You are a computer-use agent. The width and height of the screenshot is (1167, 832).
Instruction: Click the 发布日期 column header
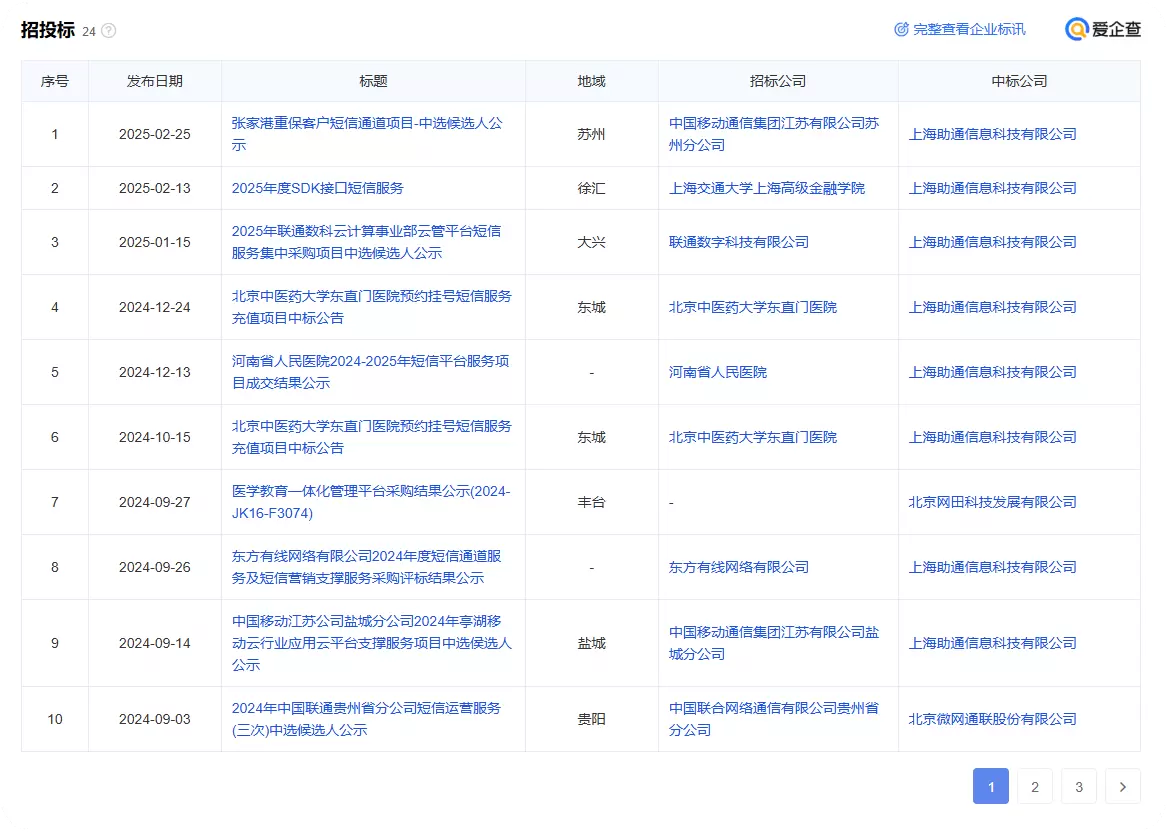155,81
